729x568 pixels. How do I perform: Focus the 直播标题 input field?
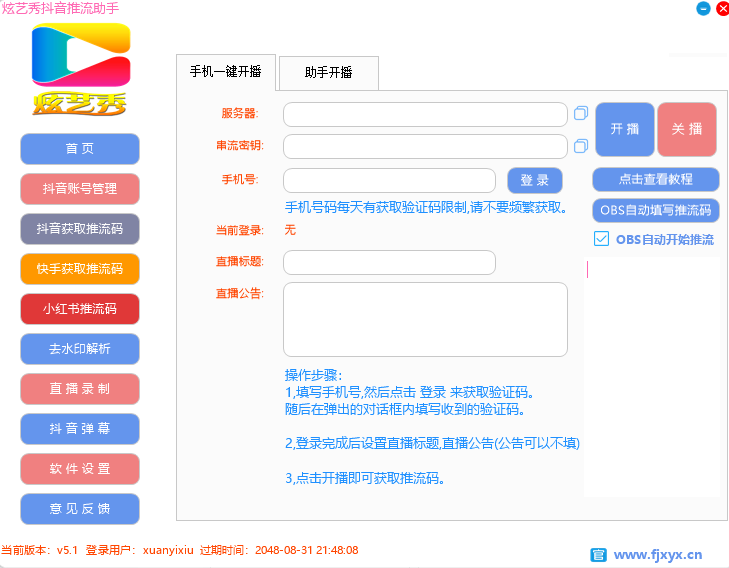pos(389,262)
